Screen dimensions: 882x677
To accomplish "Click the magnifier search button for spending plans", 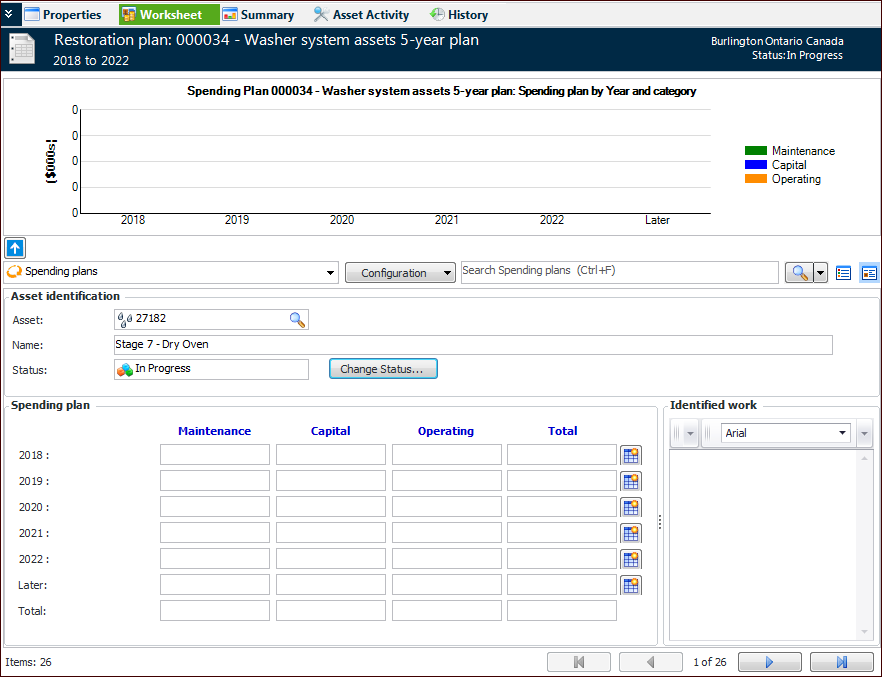I will 798,273.
